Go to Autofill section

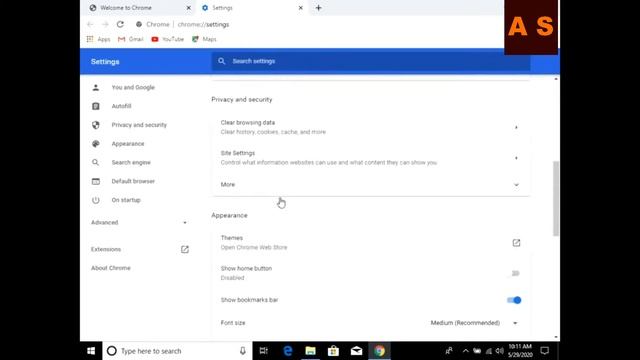tap(121, 106)
